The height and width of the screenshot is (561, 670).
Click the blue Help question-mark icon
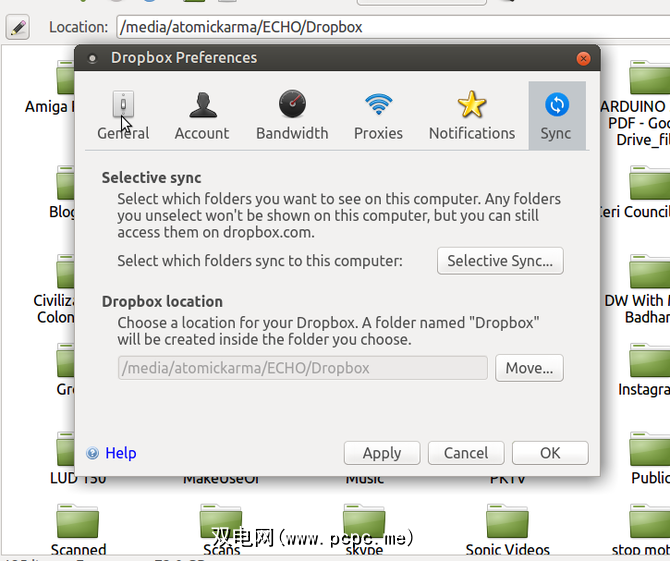(x=92, y=453)
